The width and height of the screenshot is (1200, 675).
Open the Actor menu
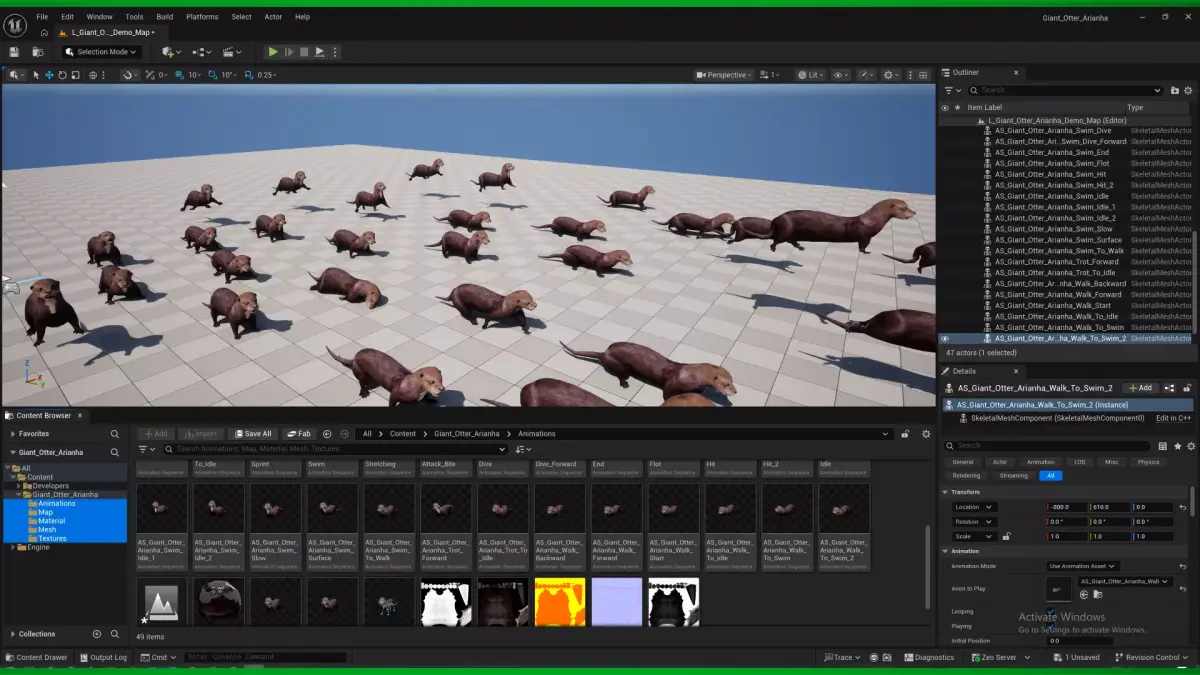pos(273,17)
